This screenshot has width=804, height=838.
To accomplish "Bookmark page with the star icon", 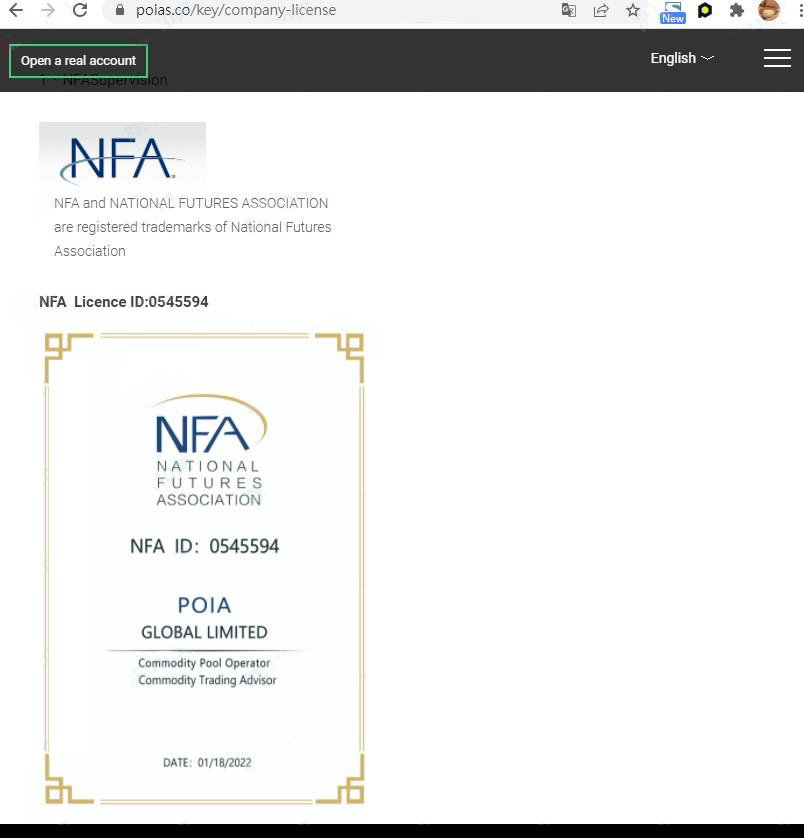I will (633, 10).
